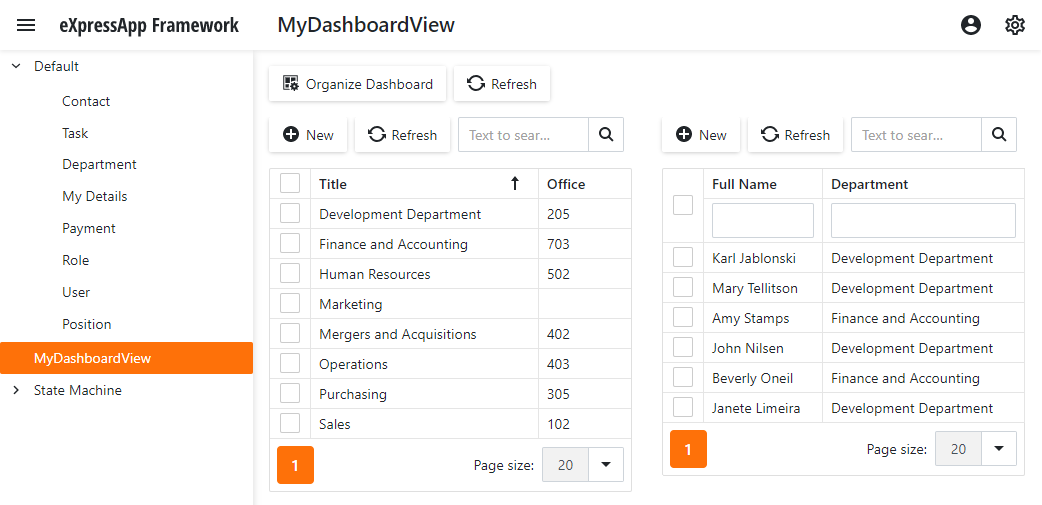Click the Department filter input

[x=923, y=221]
